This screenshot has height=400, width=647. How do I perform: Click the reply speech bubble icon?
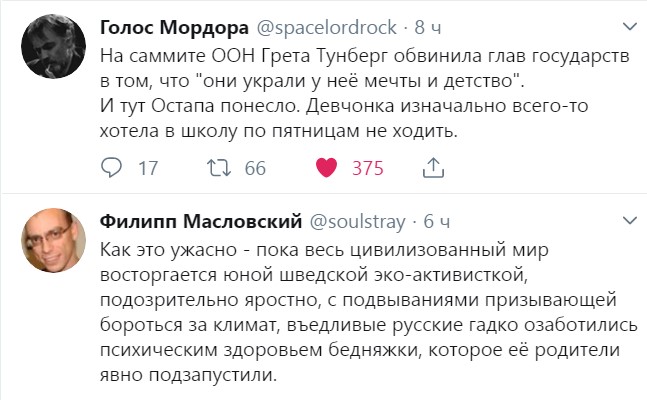click(111, 168)
